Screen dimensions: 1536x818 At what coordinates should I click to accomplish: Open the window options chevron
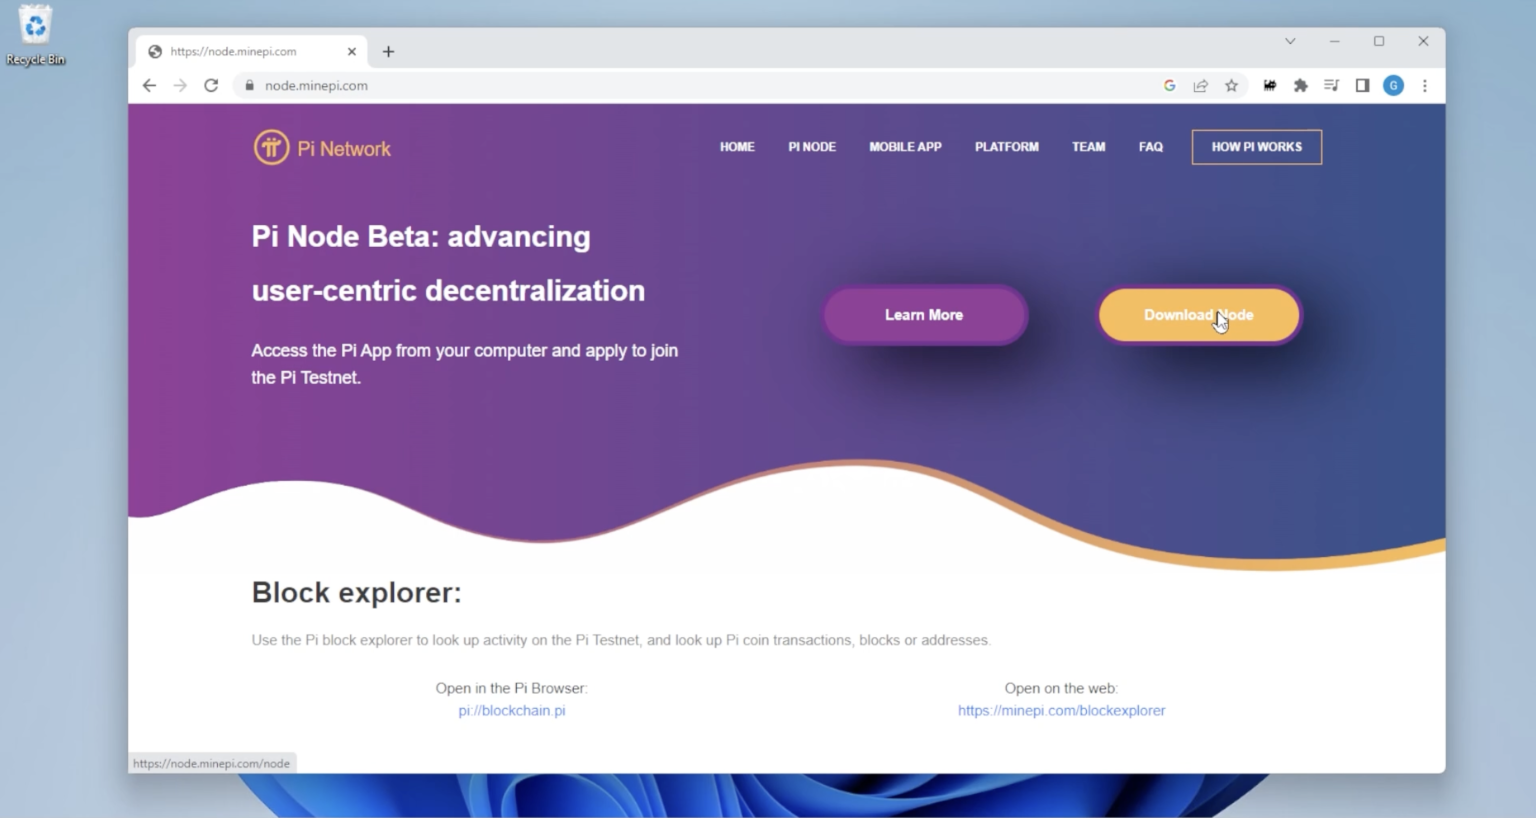point(1290,41)
